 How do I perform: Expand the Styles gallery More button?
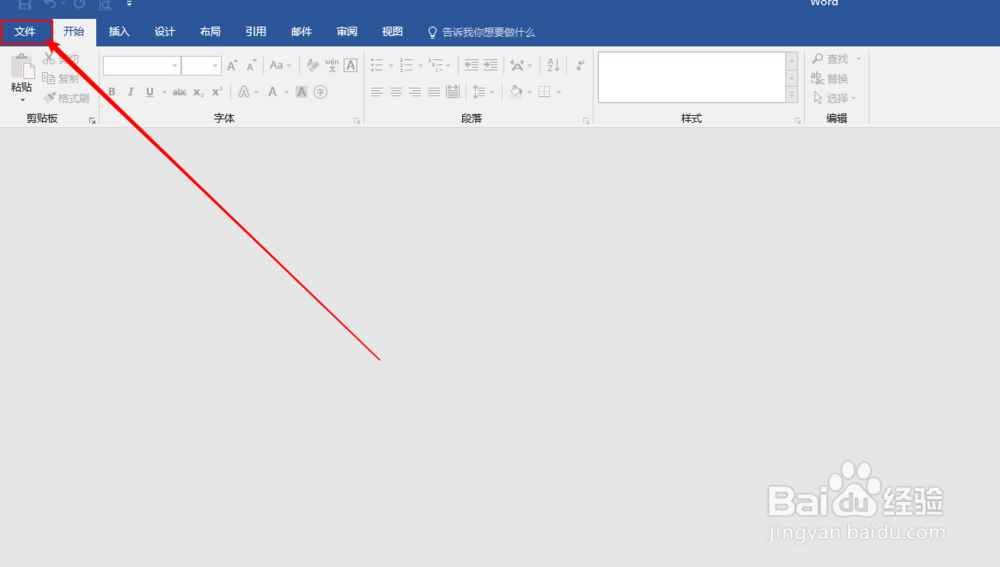791,95
